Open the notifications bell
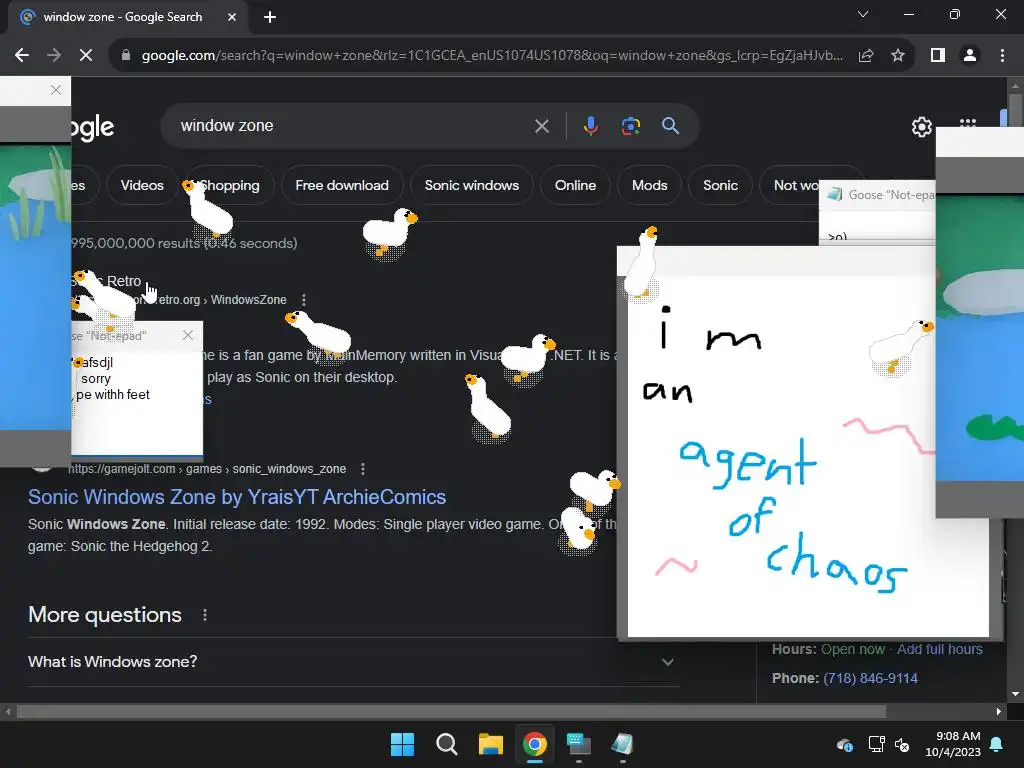 click(x=997, y=744)
